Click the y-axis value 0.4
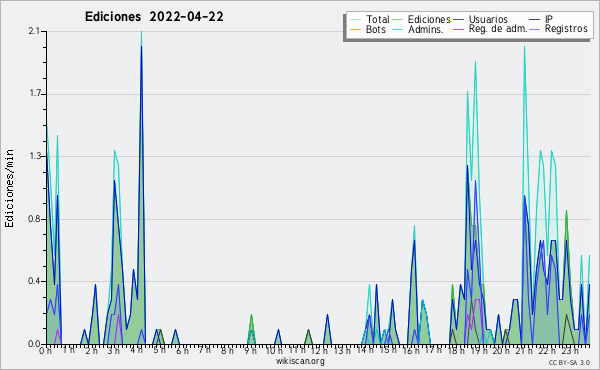The width and height of the screenshot is (600, 370). tap(34, 281)
